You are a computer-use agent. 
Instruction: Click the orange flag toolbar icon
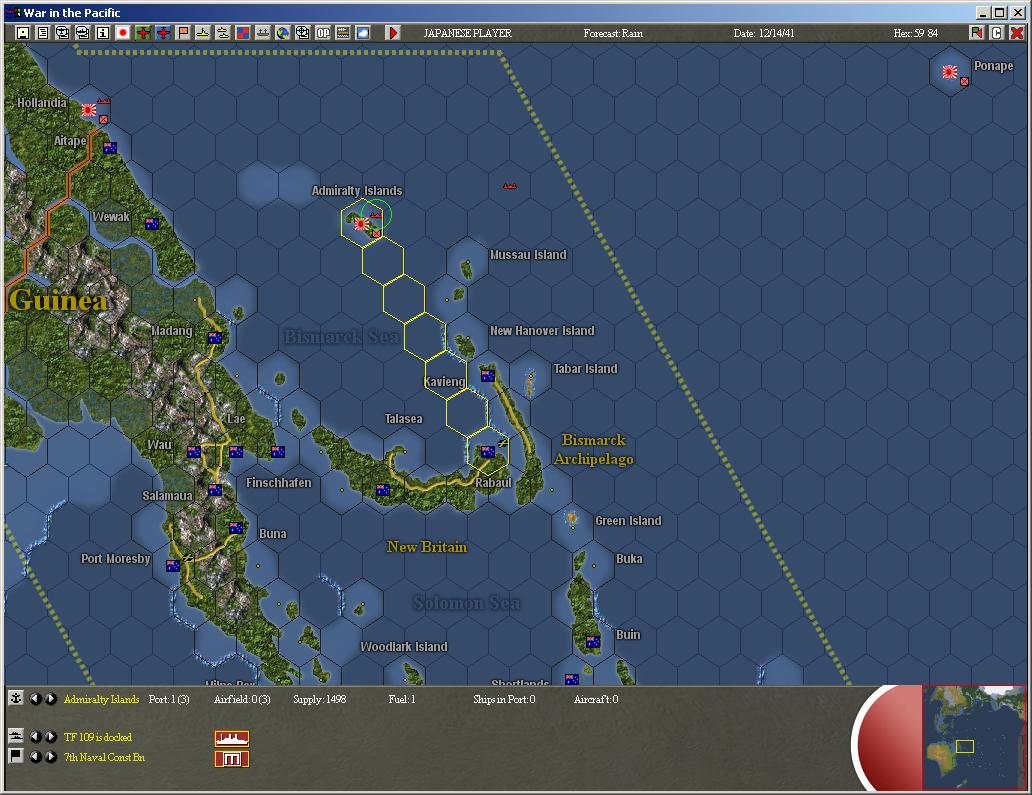[183, 33]
